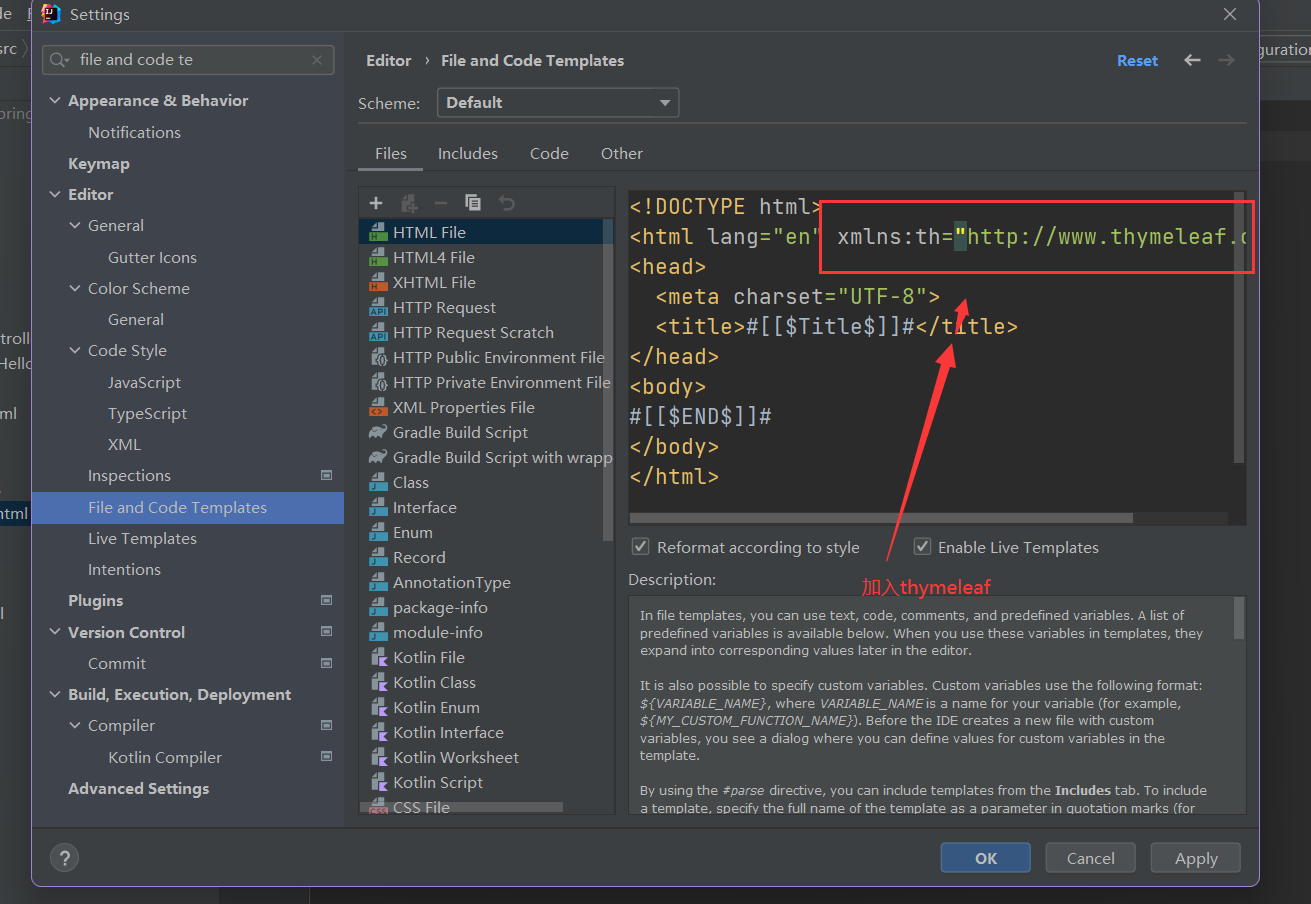Click the back navigation arrow
Screen dimensions: 1311x904
coord(1192,60)
